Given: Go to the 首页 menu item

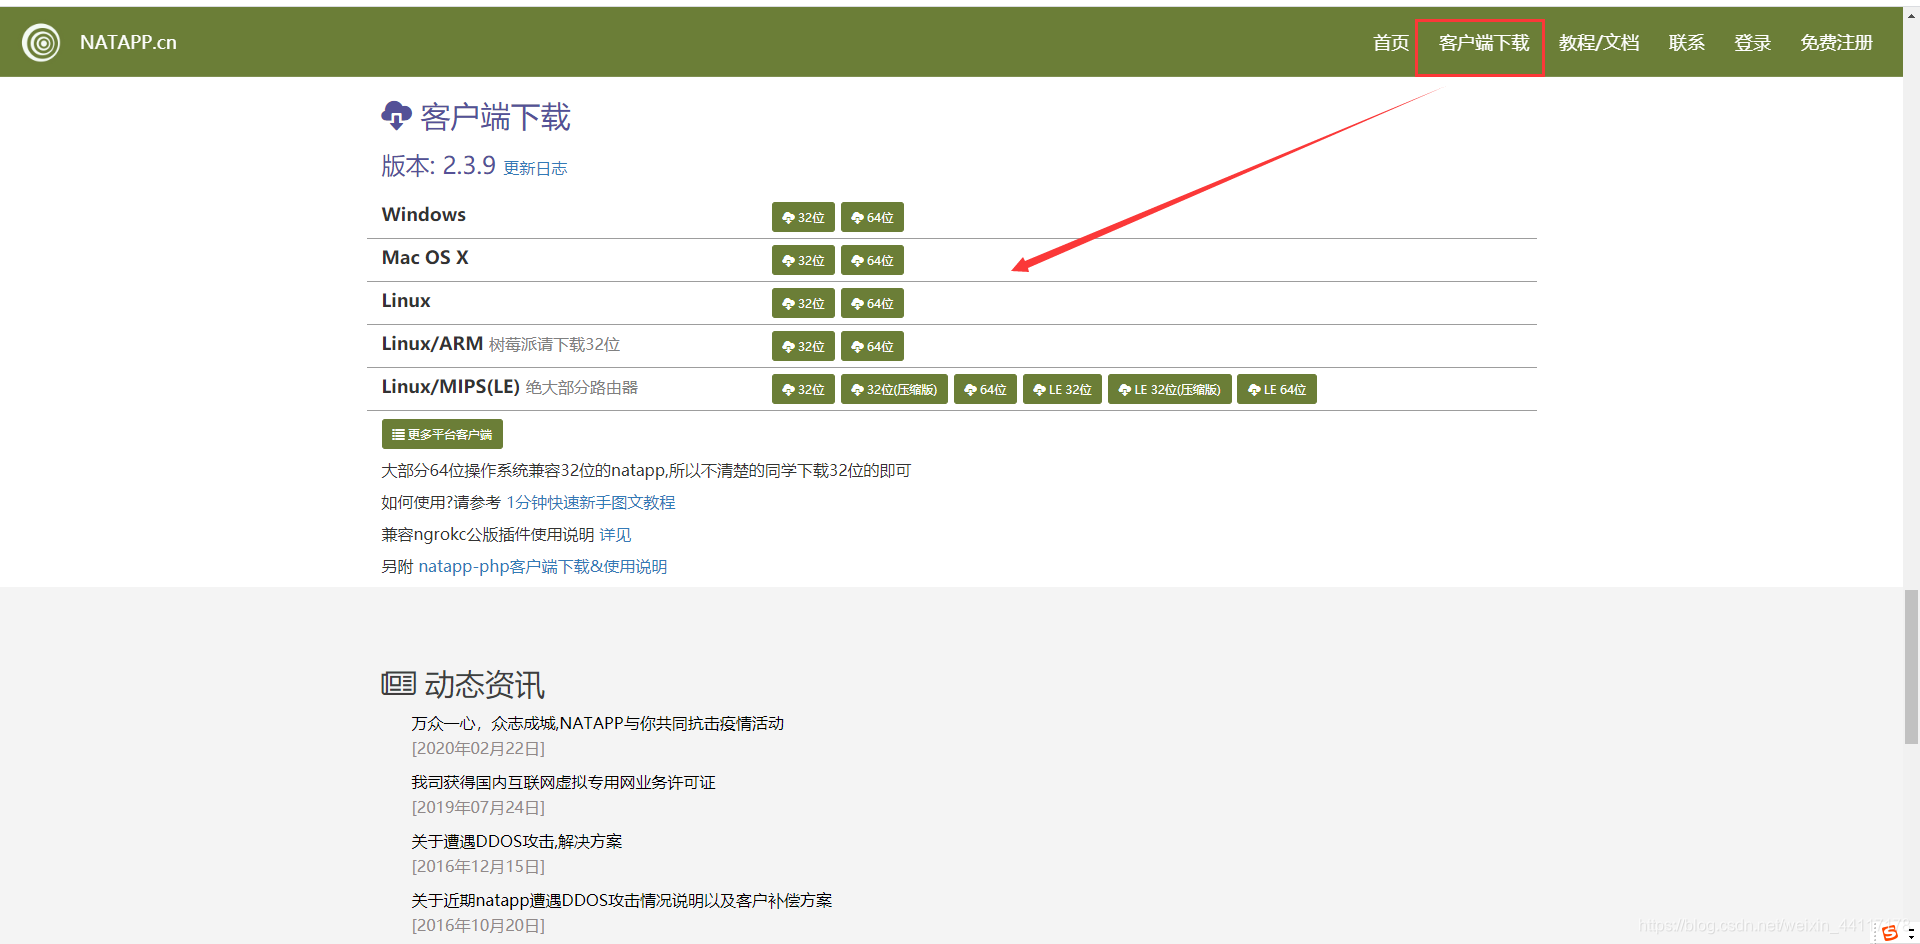Looking at the screenshot, I should tap(1390, 43).
